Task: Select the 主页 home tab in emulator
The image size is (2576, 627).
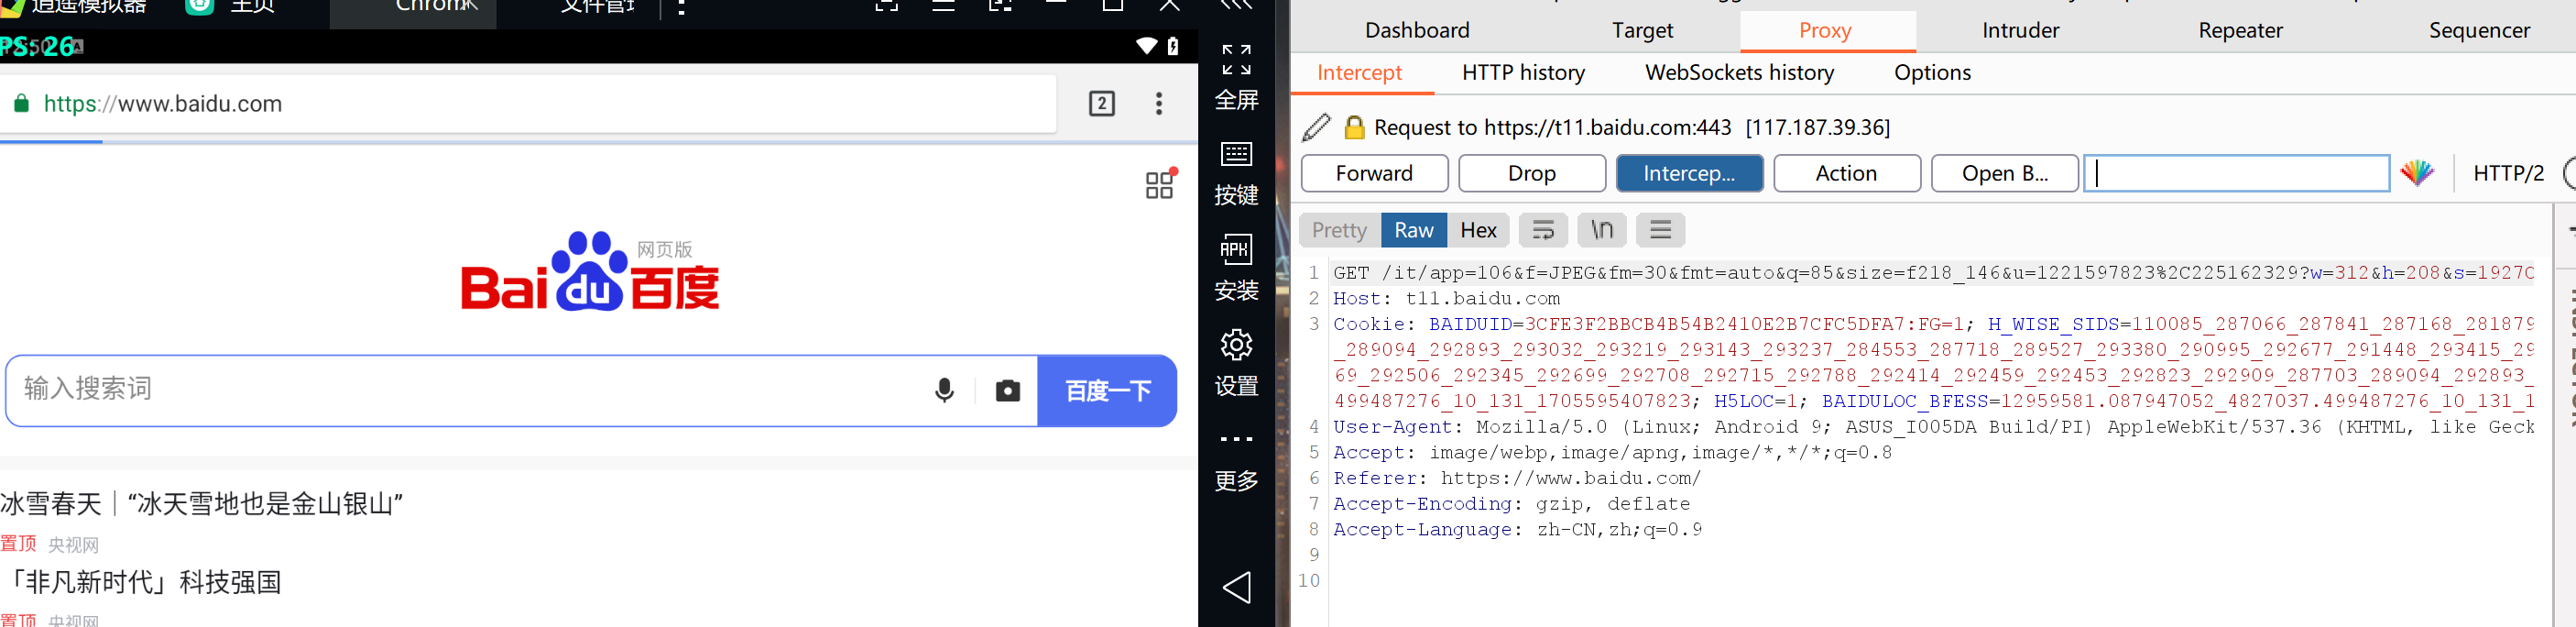Action: 252,7
